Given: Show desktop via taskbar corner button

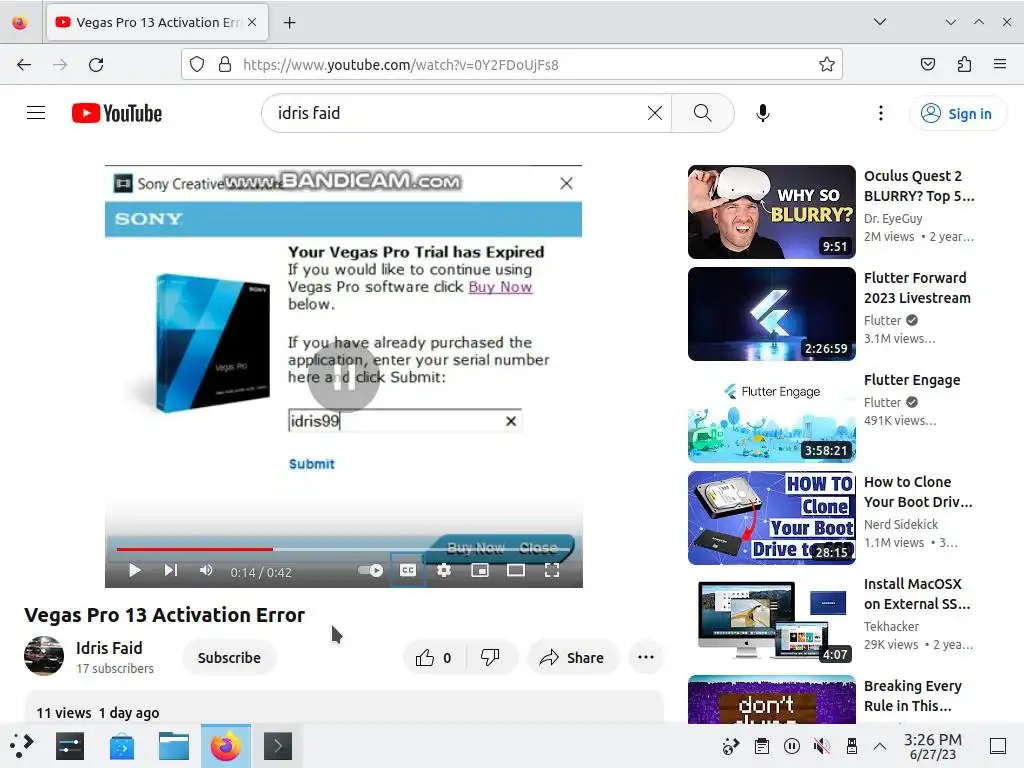Looking at the screenshot, I should coord(998,746).
